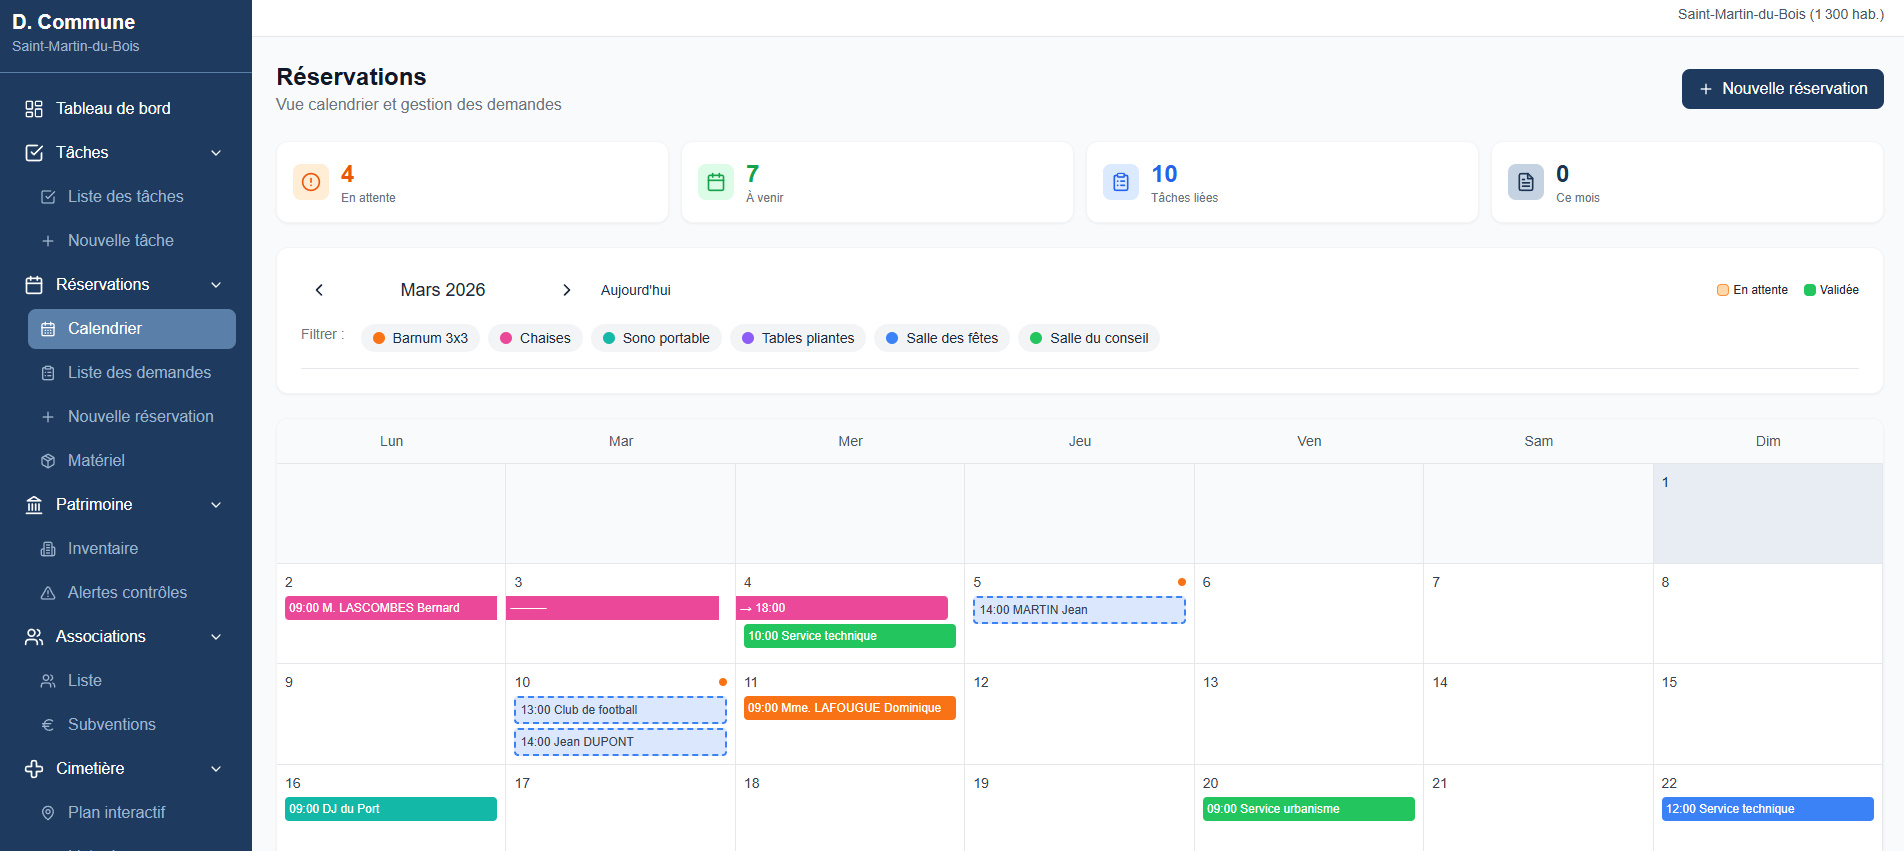
Task: Open Liste des demandes in sidebar
Action: (x=139, y=373)
